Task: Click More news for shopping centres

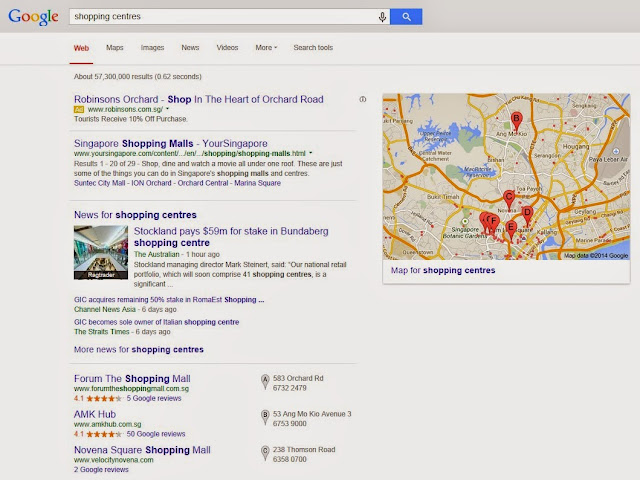Action: 139,349
